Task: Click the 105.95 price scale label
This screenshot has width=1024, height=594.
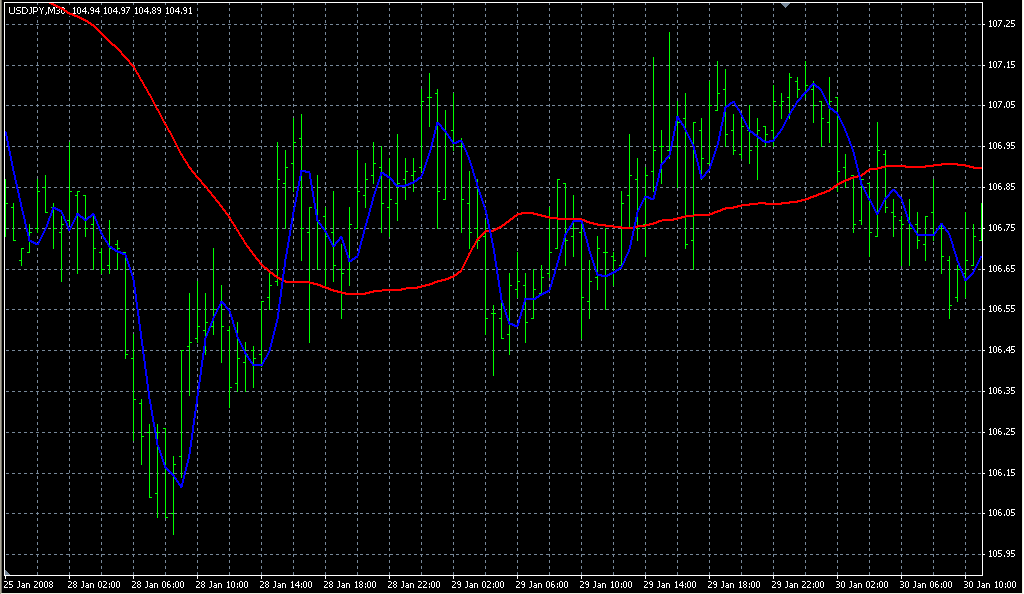Action: tap(1001, 554)
